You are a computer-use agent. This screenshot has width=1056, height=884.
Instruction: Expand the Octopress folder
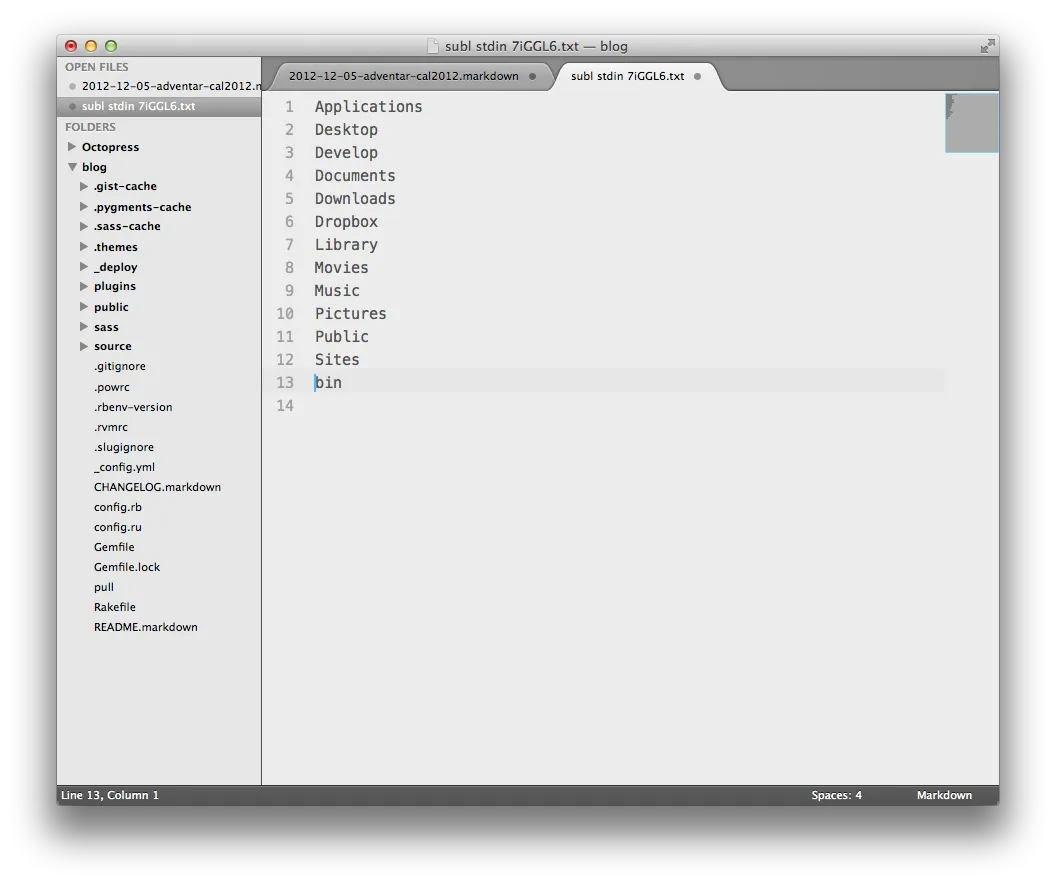pos(72,147)
